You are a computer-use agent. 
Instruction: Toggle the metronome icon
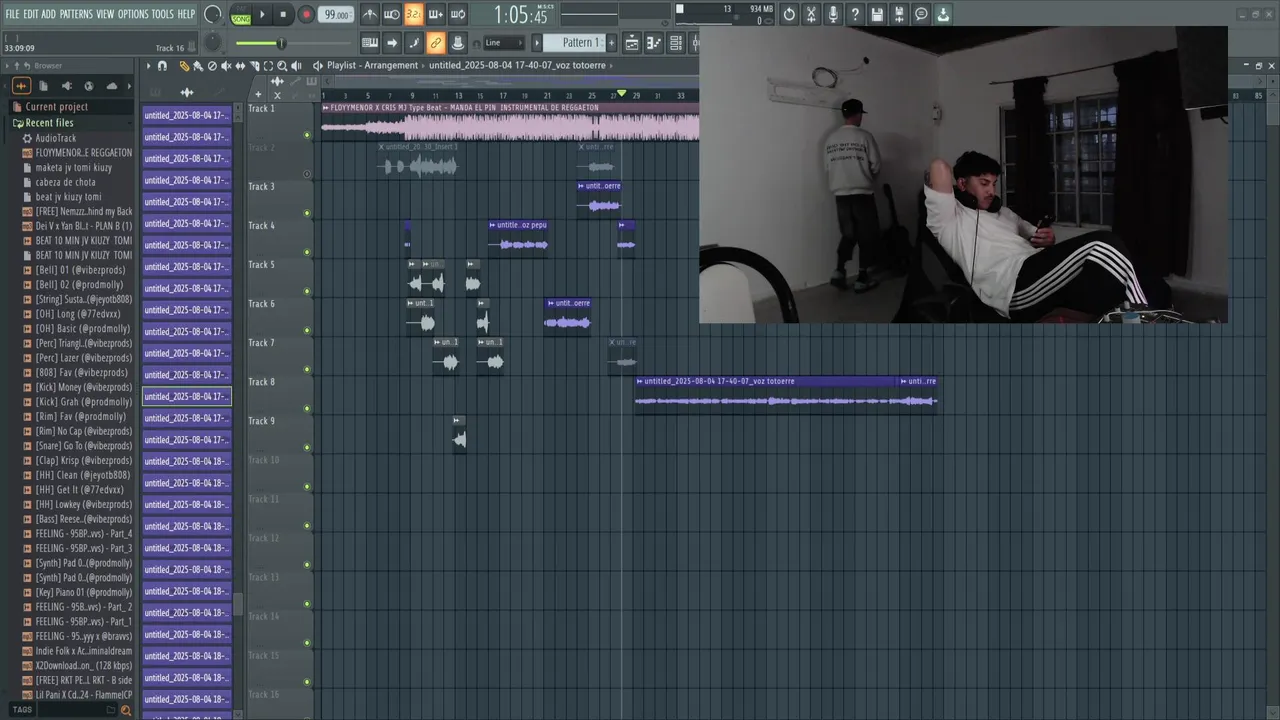pyautogui.click(x=370, y=14)
